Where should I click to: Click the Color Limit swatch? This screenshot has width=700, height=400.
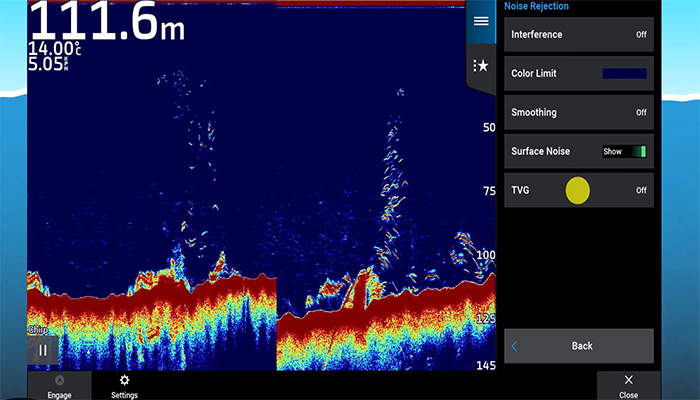[x=624, y=74]
